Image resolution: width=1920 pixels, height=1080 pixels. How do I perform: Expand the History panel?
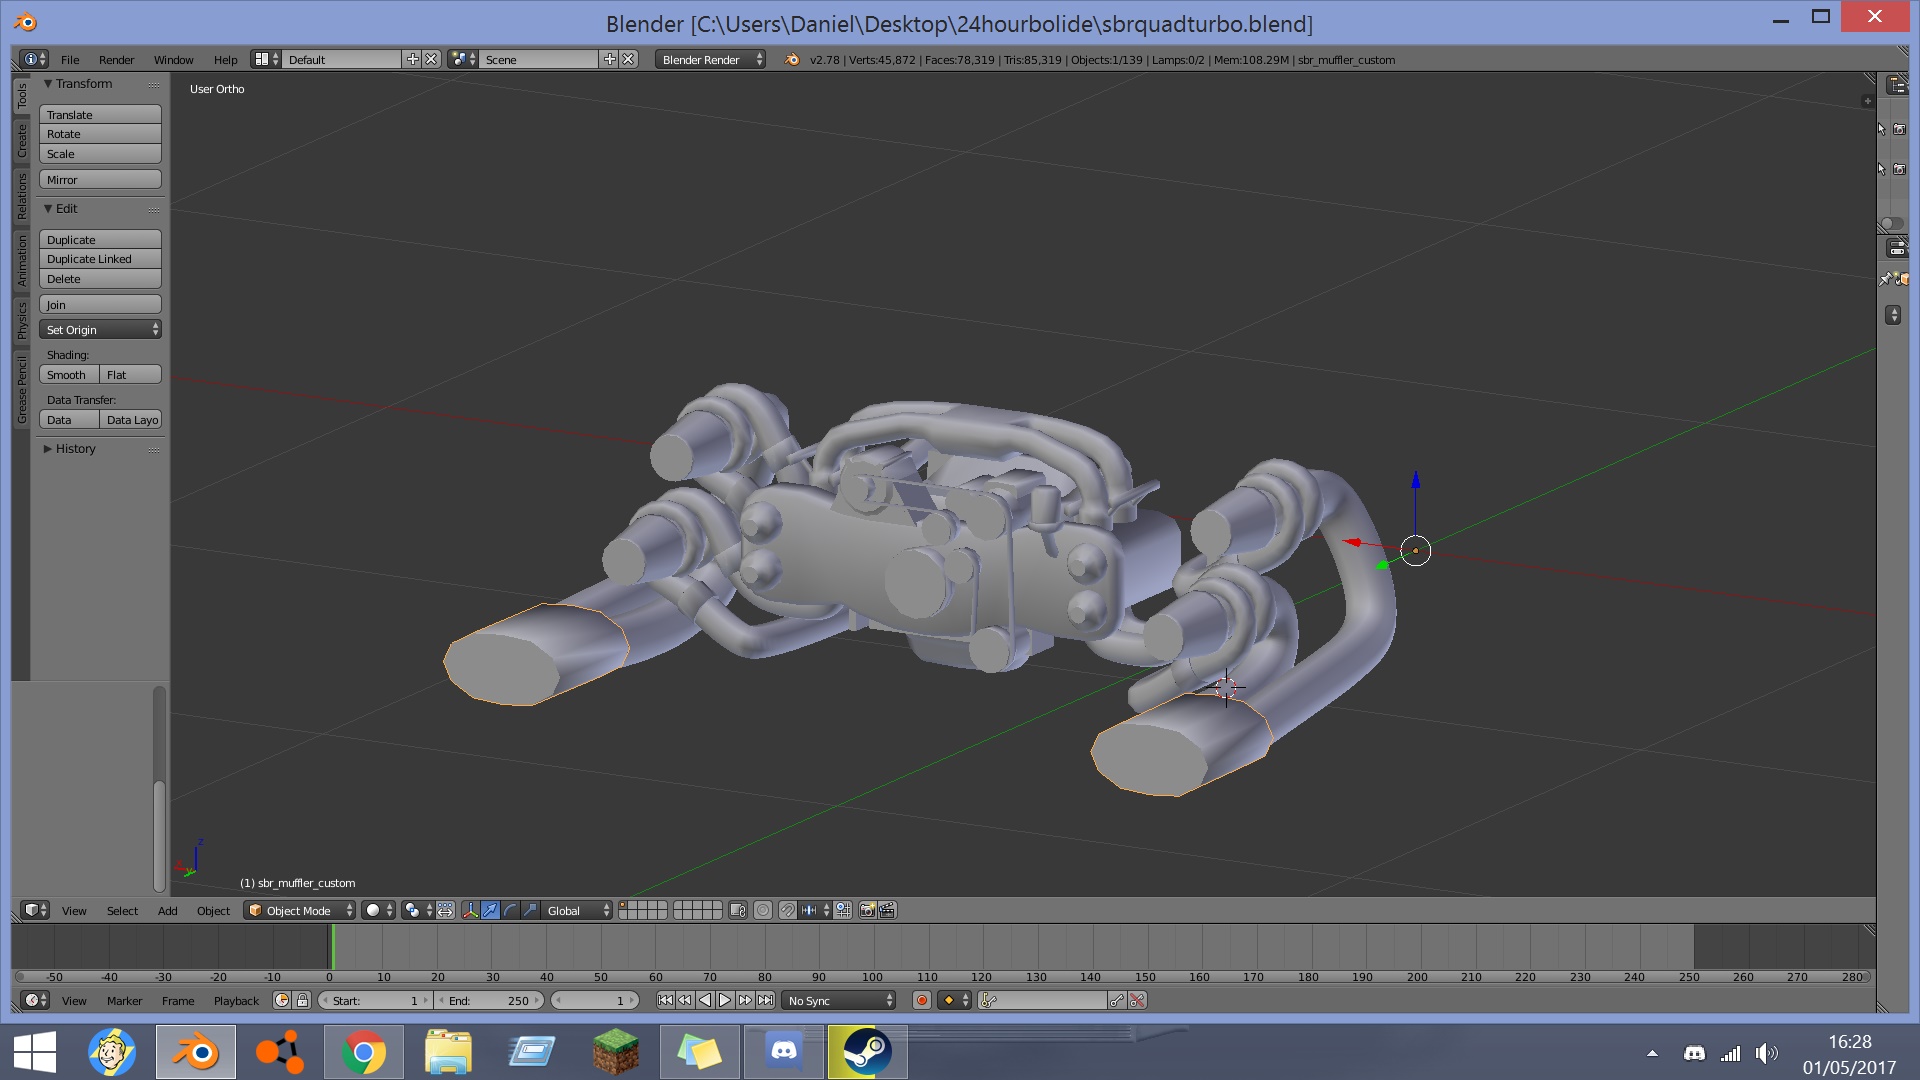(x=48, y=448)
